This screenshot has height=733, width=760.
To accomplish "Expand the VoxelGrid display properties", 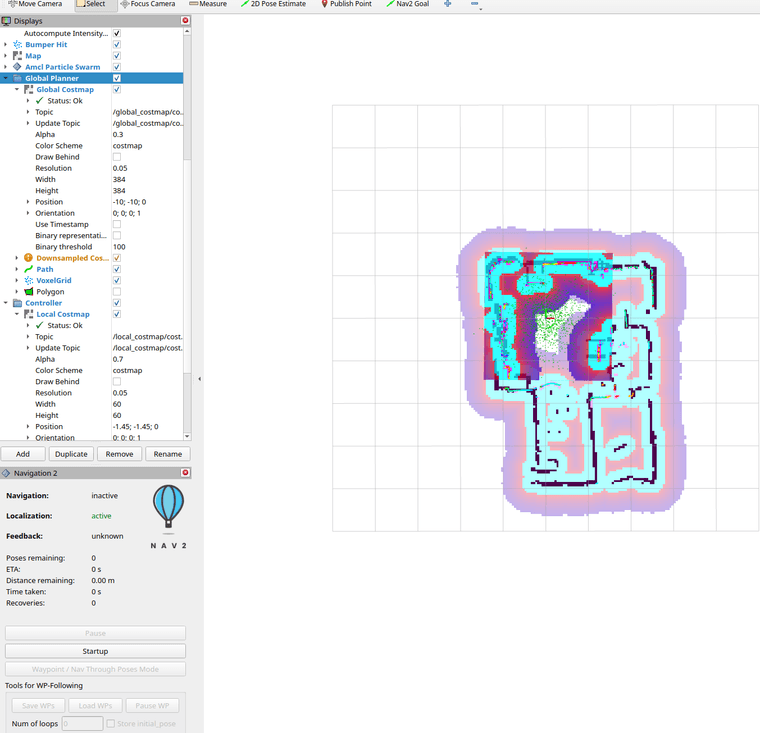I will point(16,280).
